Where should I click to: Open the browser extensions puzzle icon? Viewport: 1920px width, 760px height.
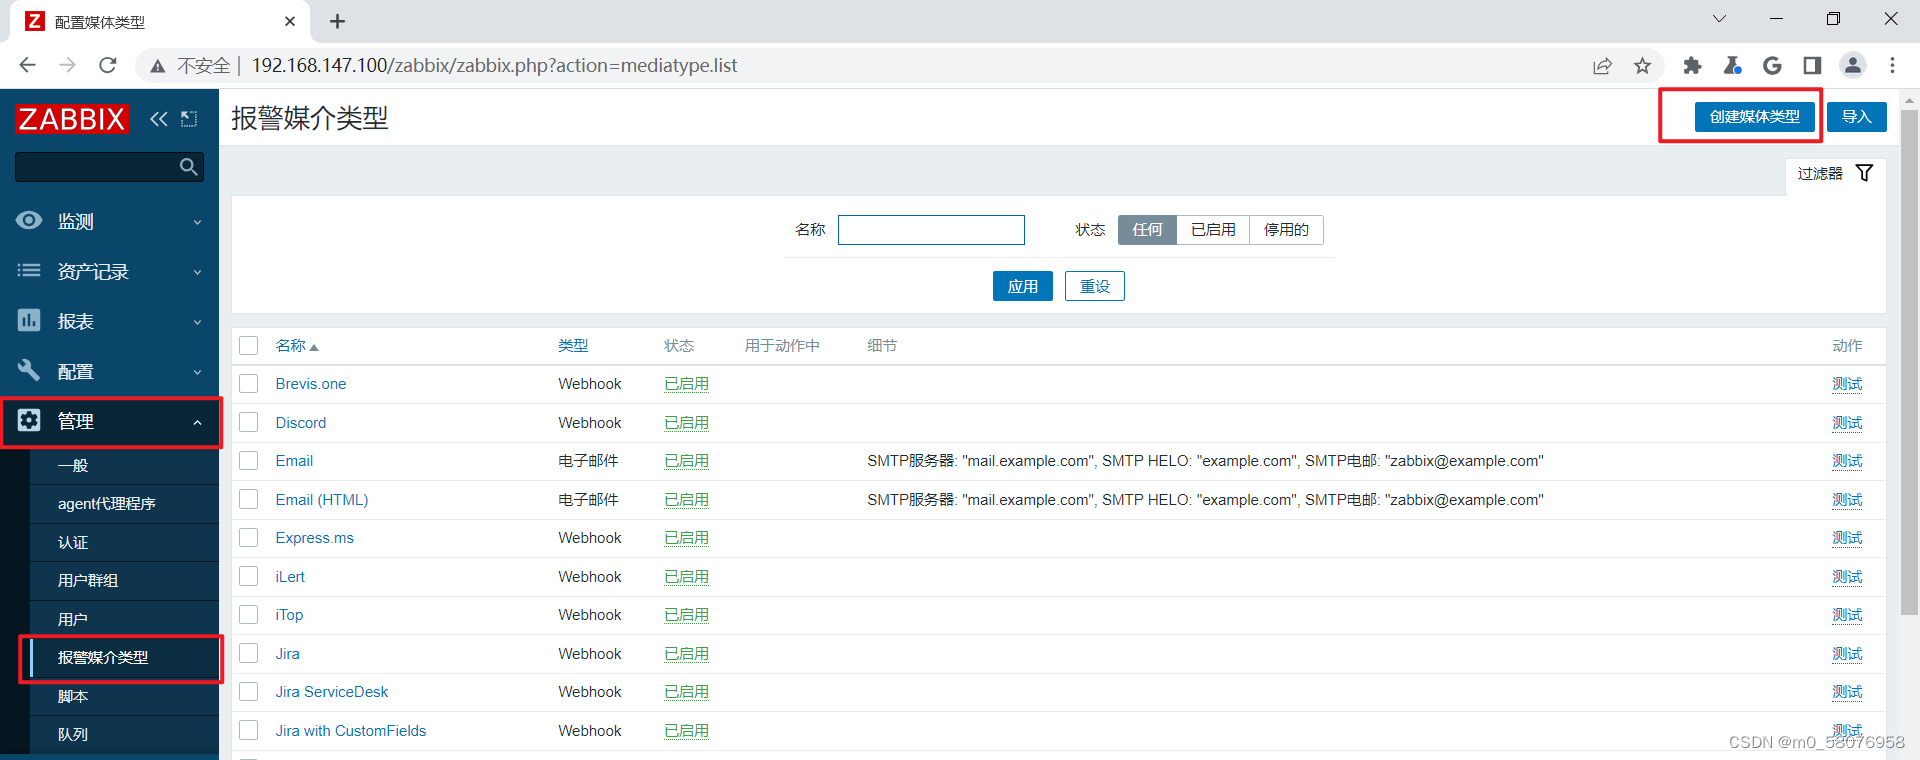(x=1692, y=65)
